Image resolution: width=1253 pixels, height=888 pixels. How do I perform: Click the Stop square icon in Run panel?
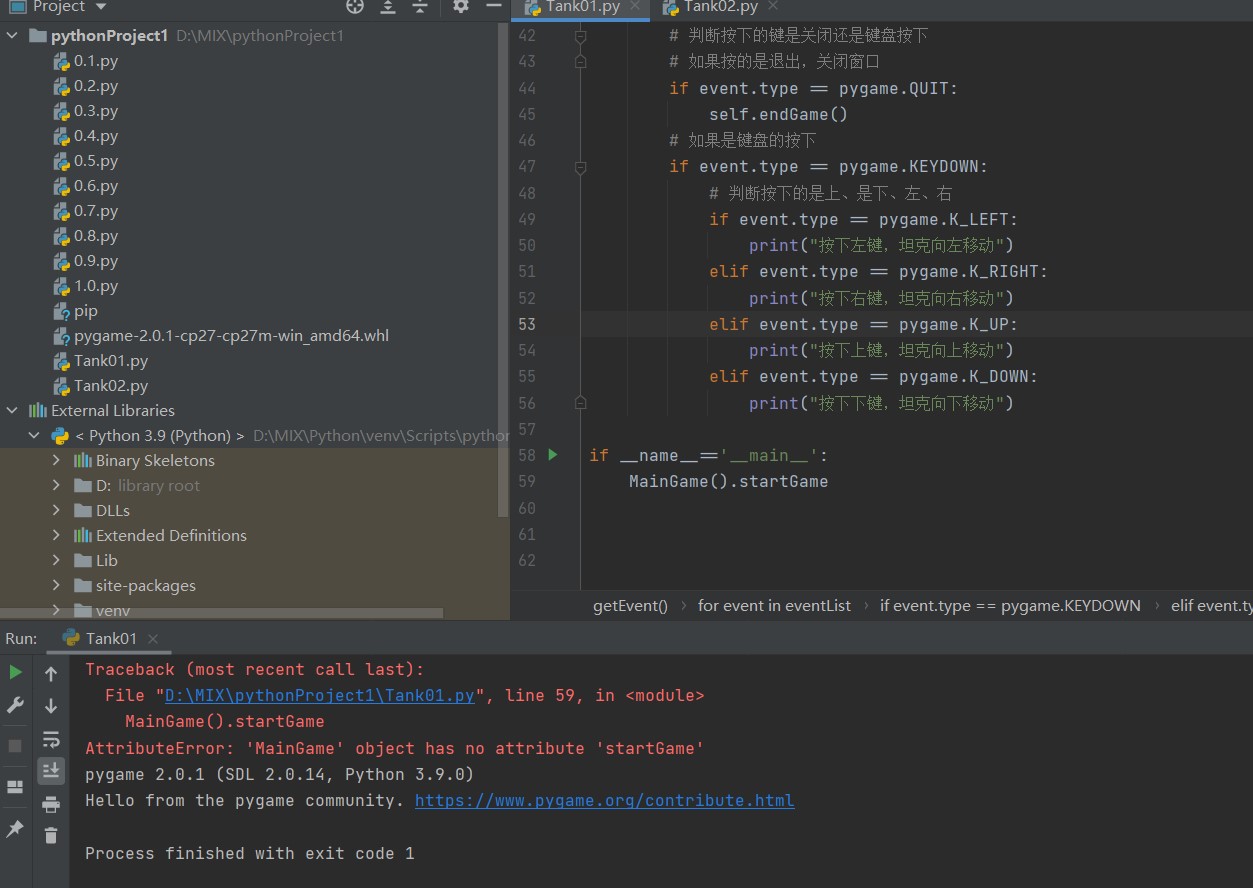15,746
